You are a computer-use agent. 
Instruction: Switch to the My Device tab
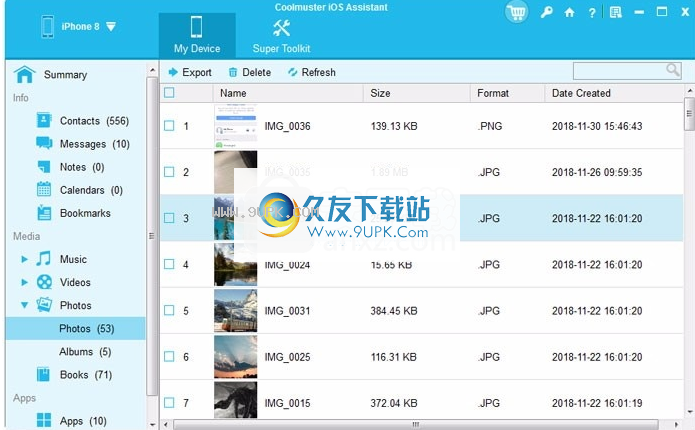[x=197, y=35]
